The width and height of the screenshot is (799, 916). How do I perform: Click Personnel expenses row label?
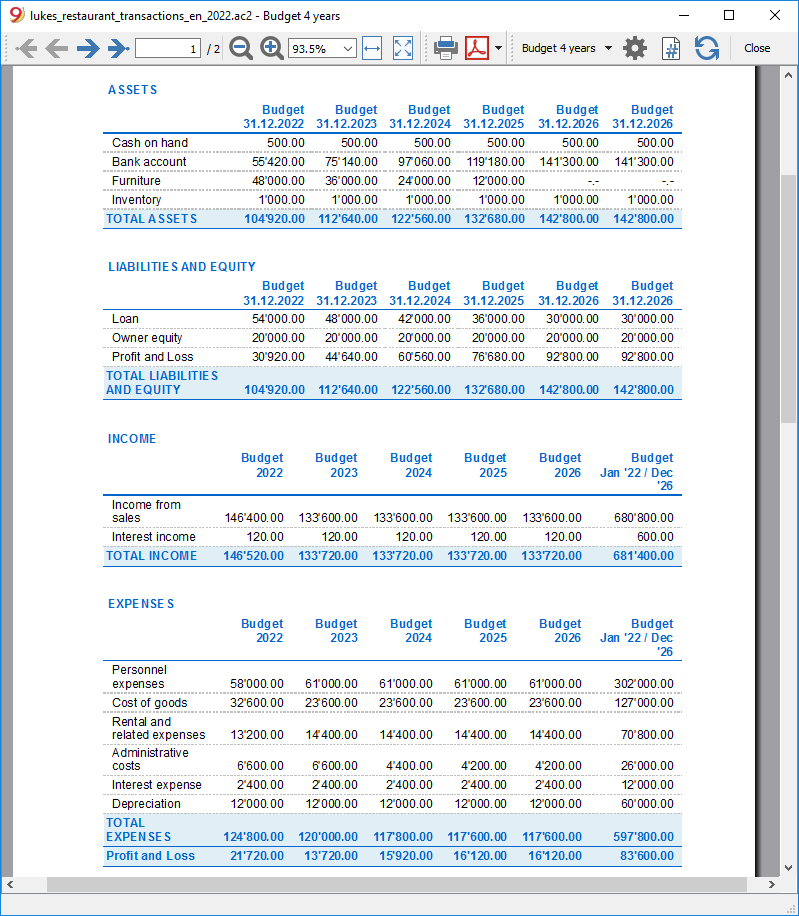139,677
